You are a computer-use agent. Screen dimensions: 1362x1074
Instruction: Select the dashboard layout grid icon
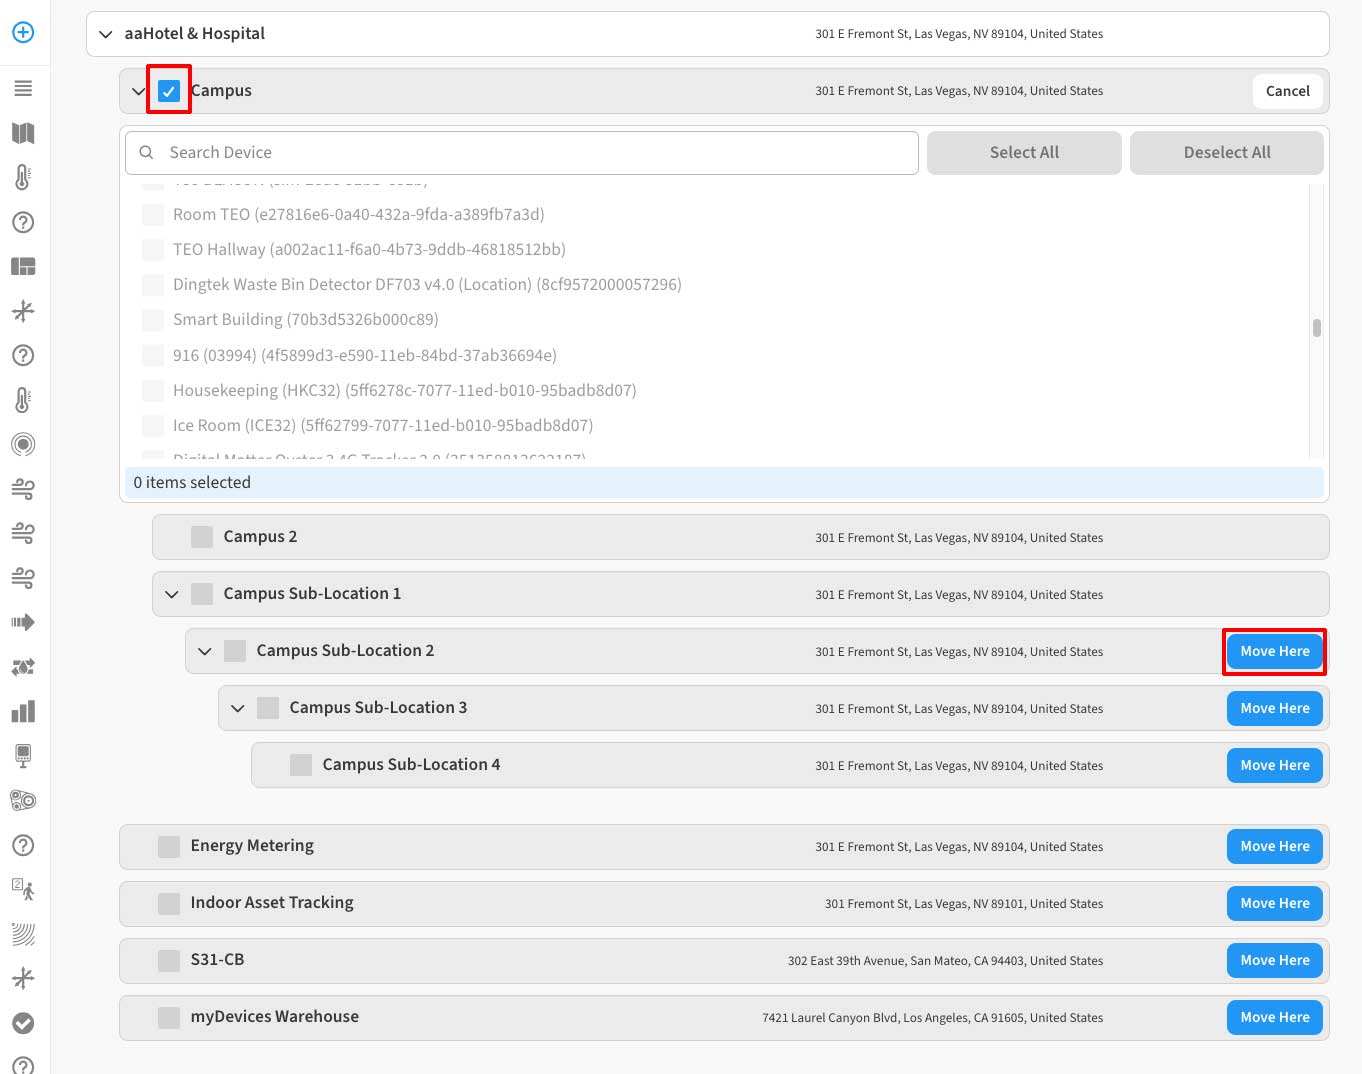(23, 266)
